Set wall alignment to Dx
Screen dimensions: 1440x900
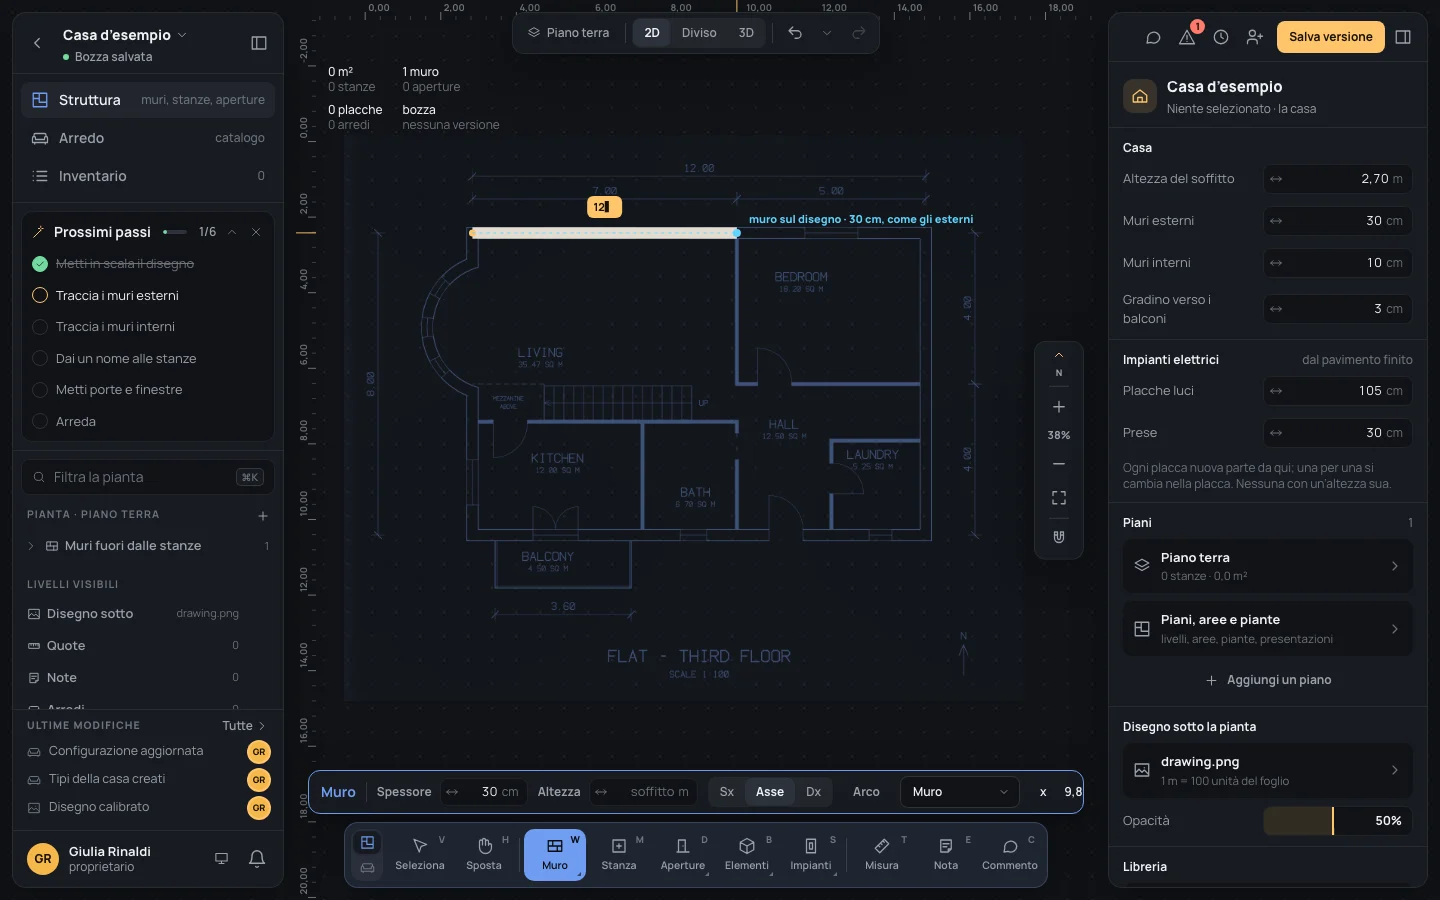(x=813, y=792)
